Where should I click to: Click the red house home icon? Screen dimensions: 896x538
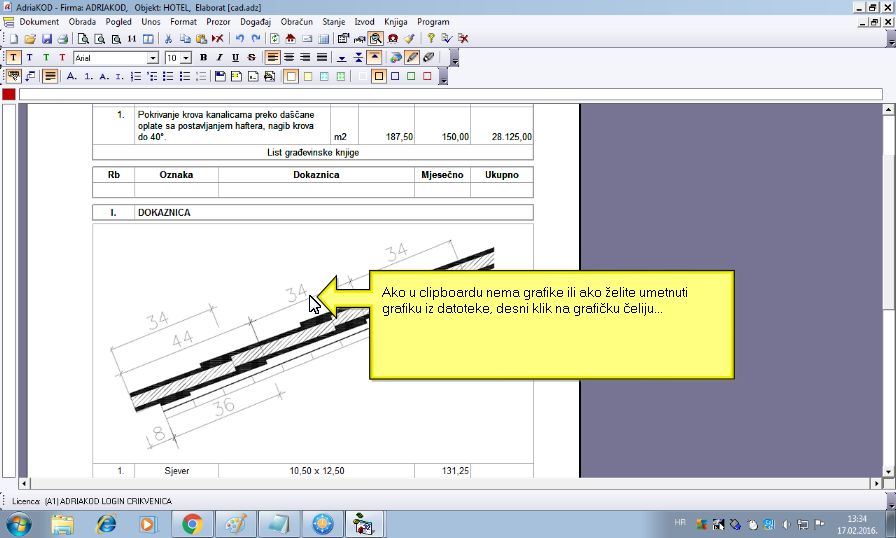(x=290, y=39)
